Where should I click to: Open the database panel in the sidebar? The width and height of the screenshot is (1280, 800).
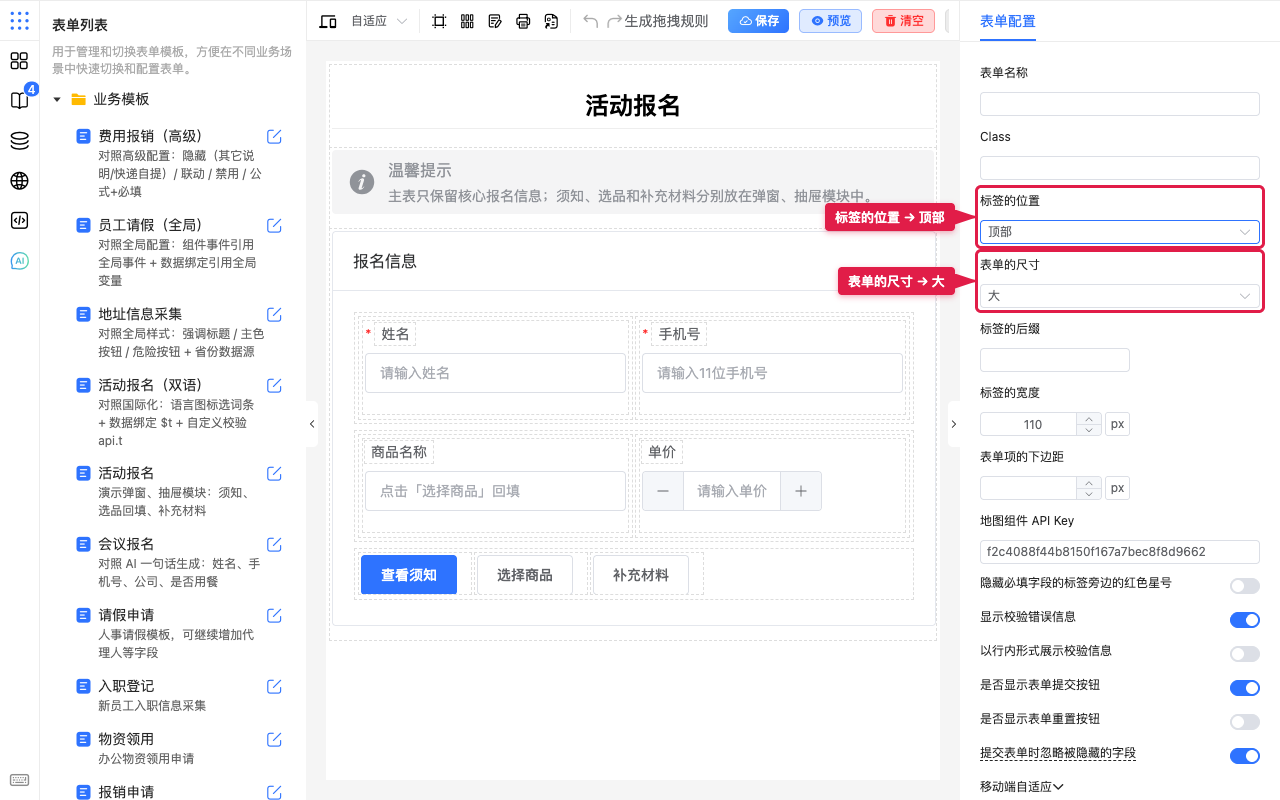[19, 141]
